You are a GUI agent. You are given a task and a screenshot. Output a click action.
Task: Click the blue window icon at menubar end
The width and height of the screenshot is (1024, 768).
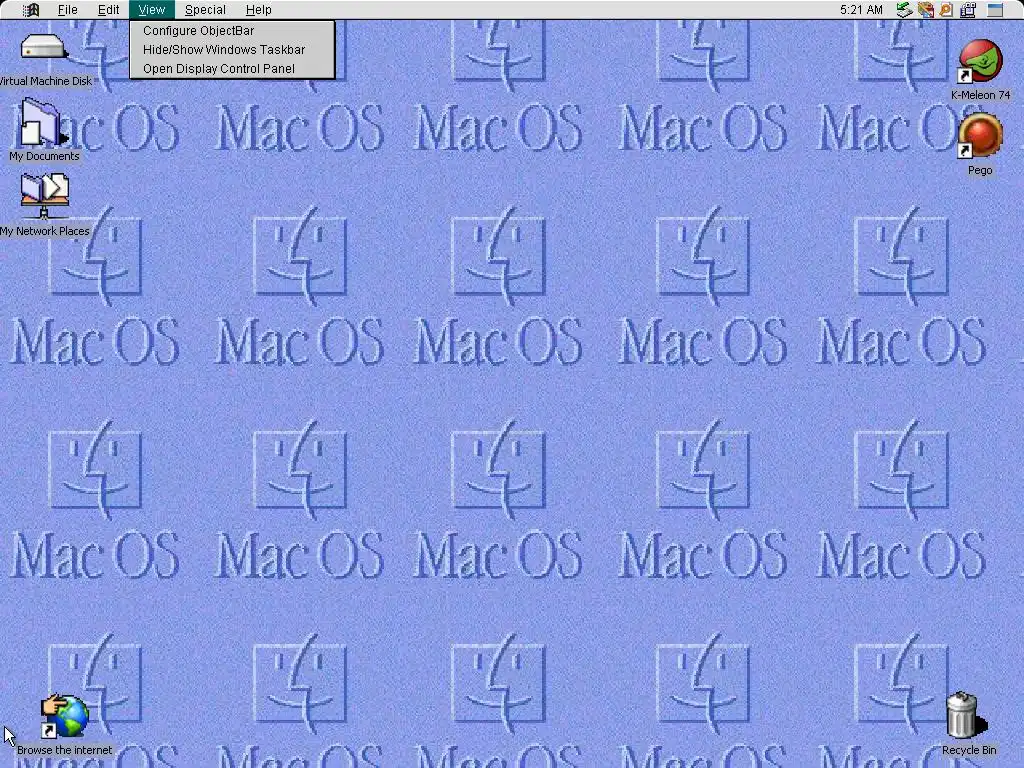[995, 10]
